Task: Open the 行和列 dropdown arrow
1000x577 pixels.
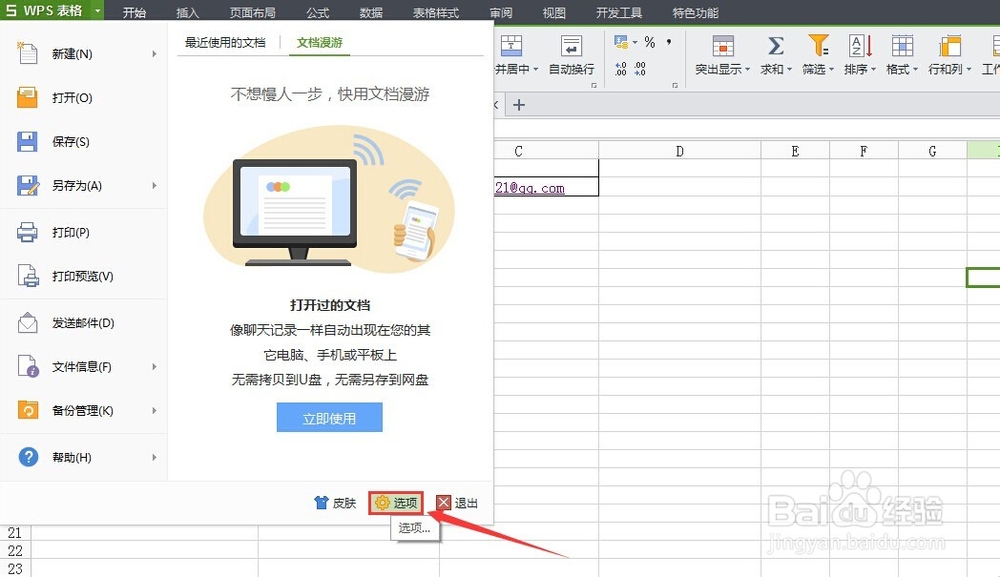Action: (968, 69)
